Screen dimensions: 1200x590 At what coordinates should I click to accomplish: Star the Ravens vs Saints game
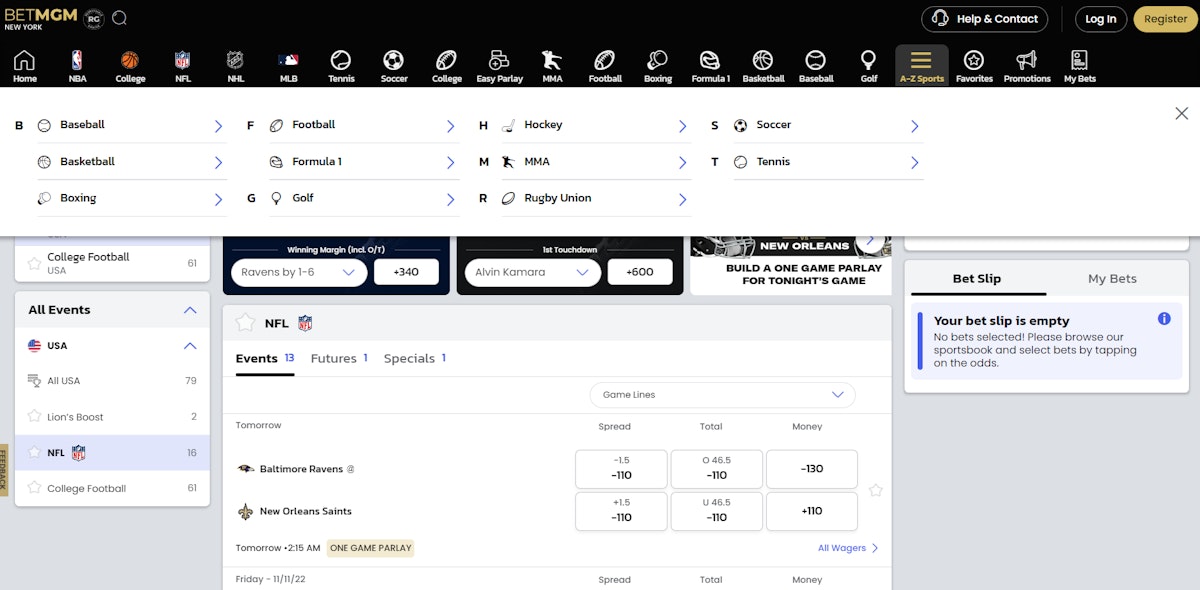click(876, 490)
